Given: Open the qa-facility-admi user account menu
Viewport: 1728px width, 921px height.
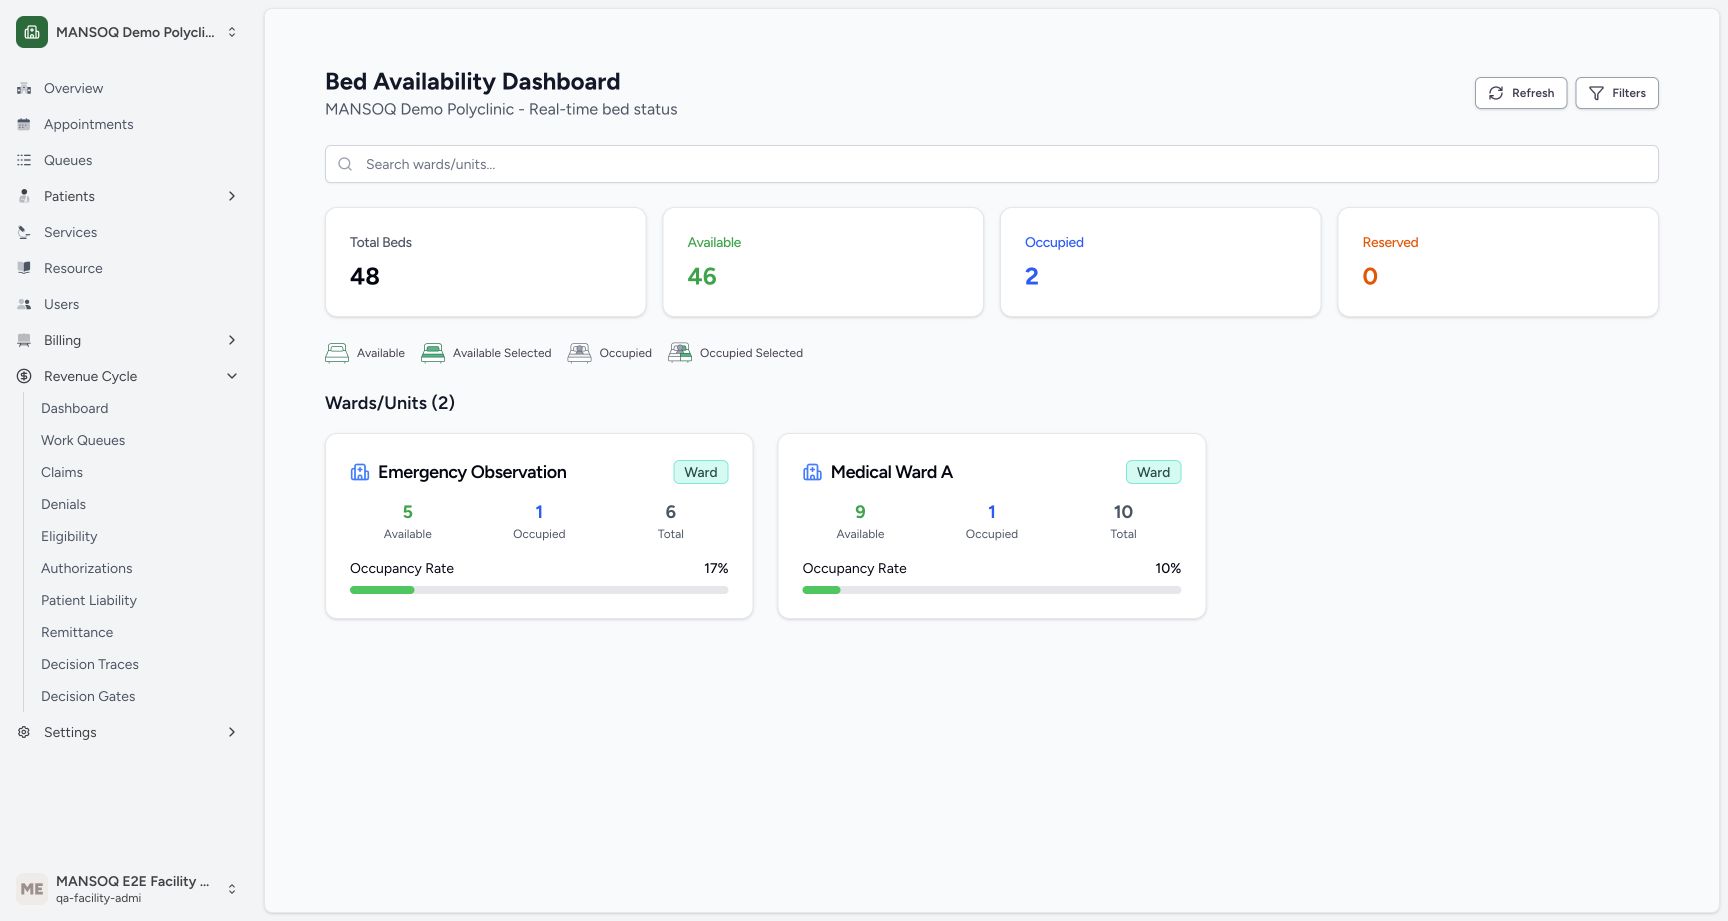Looking at the screenshot, I should coord(128,889).
